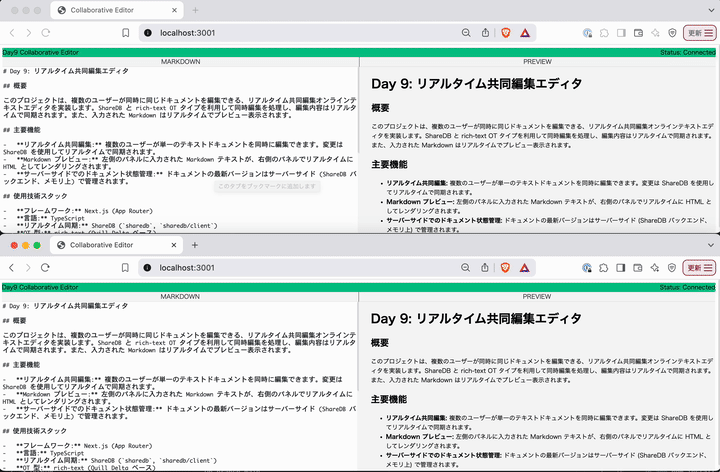Click MARKDOWN panel header in bottom window
This screenshot has width=720, height=472.
180,297
